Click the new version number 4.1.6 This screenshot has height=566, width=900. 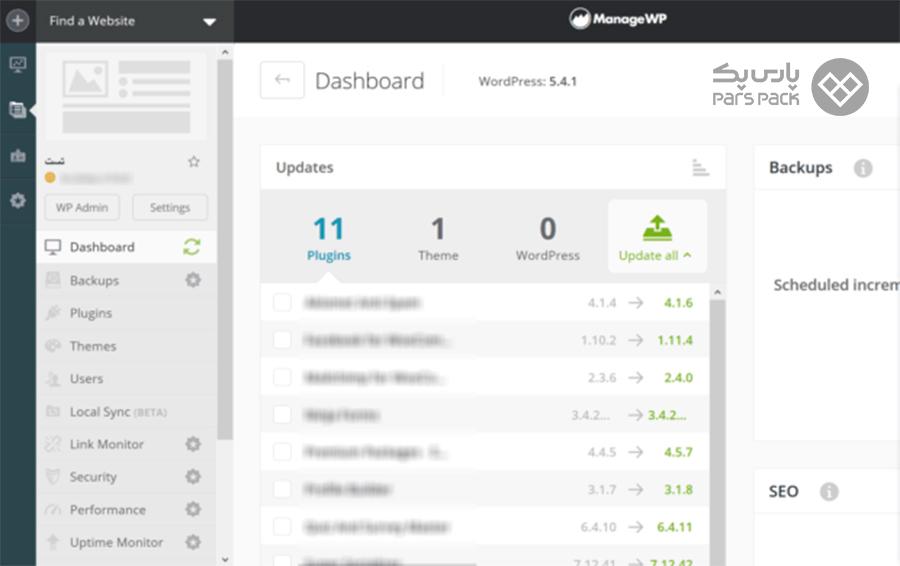click(x=678, y=303)
